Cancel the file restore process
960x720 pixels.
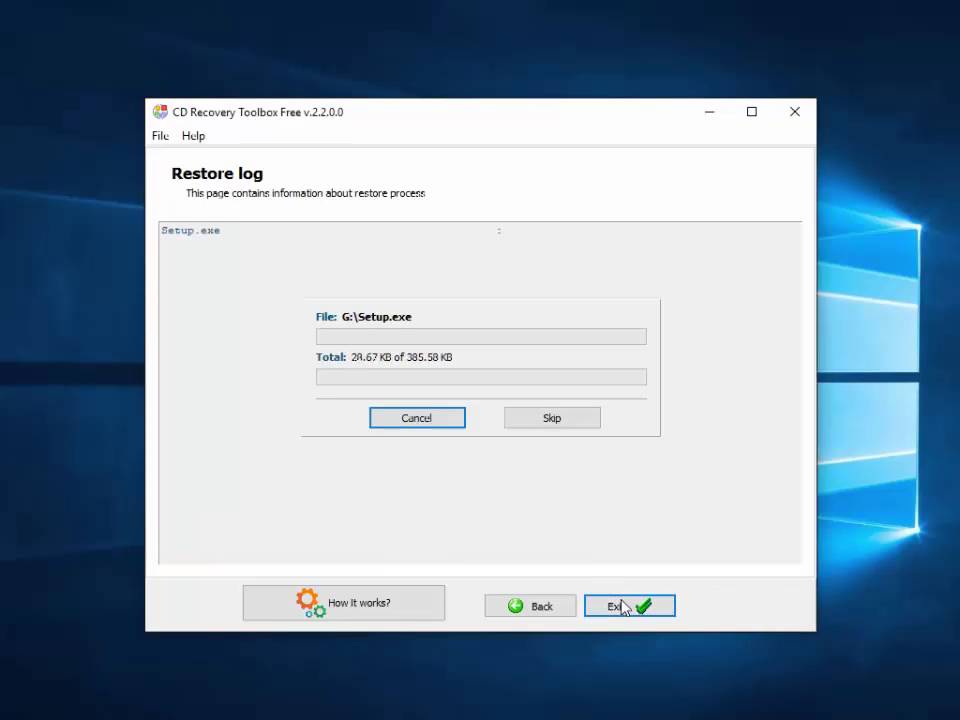pos(417,418)
